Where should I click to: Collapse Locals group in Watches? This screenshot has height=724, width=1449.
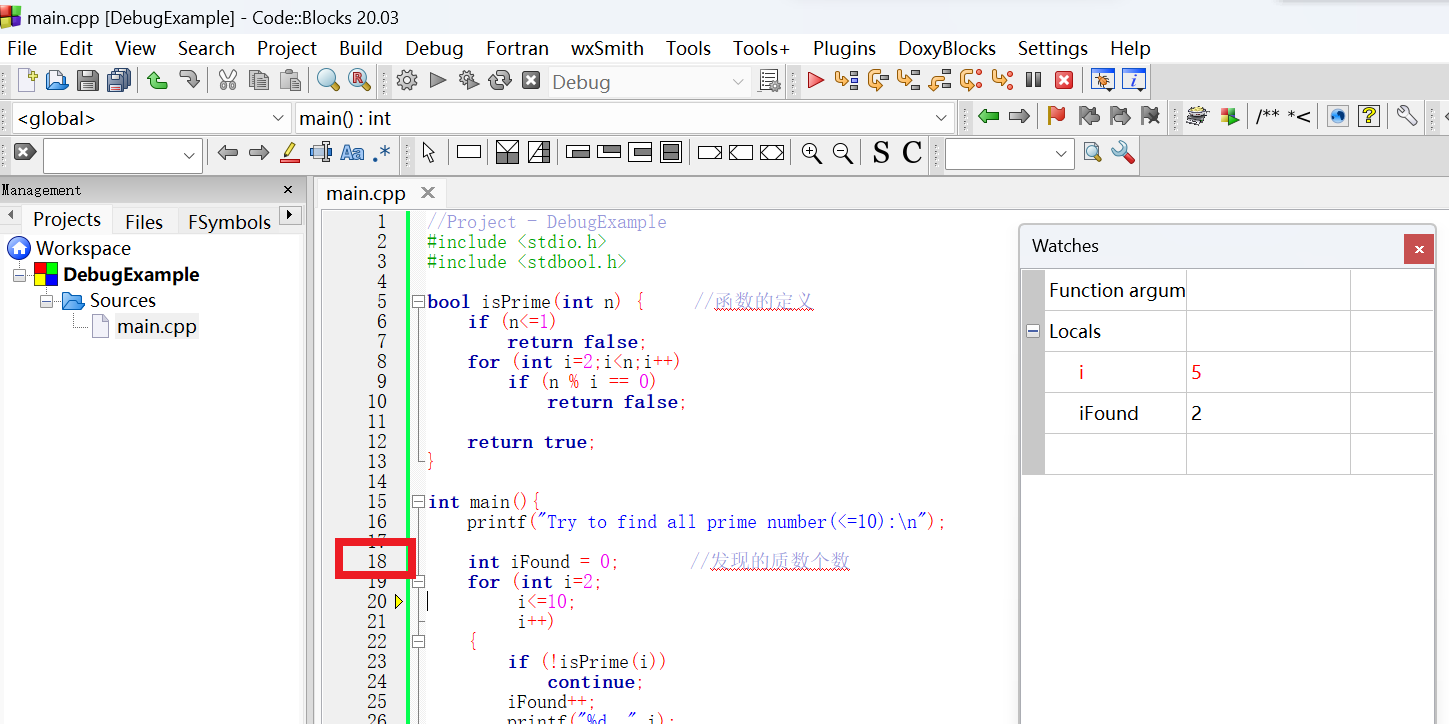1033,331
